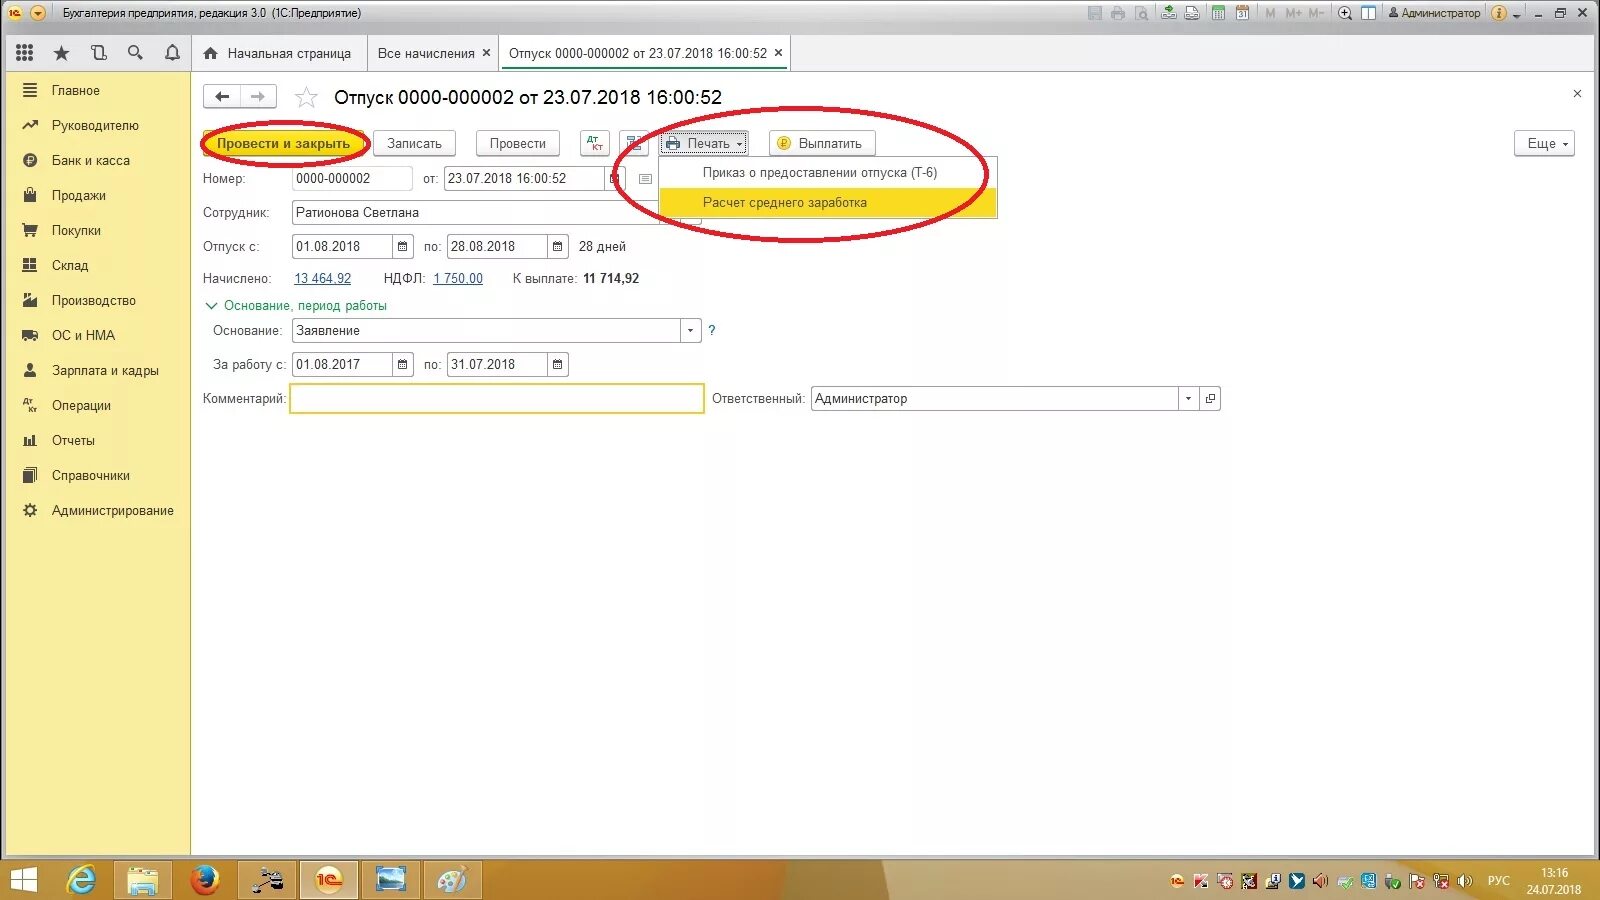Open the accrued amount link 13 464,92
The height and width of the screenshot is (900, 1600).
(x=322, y=278)
